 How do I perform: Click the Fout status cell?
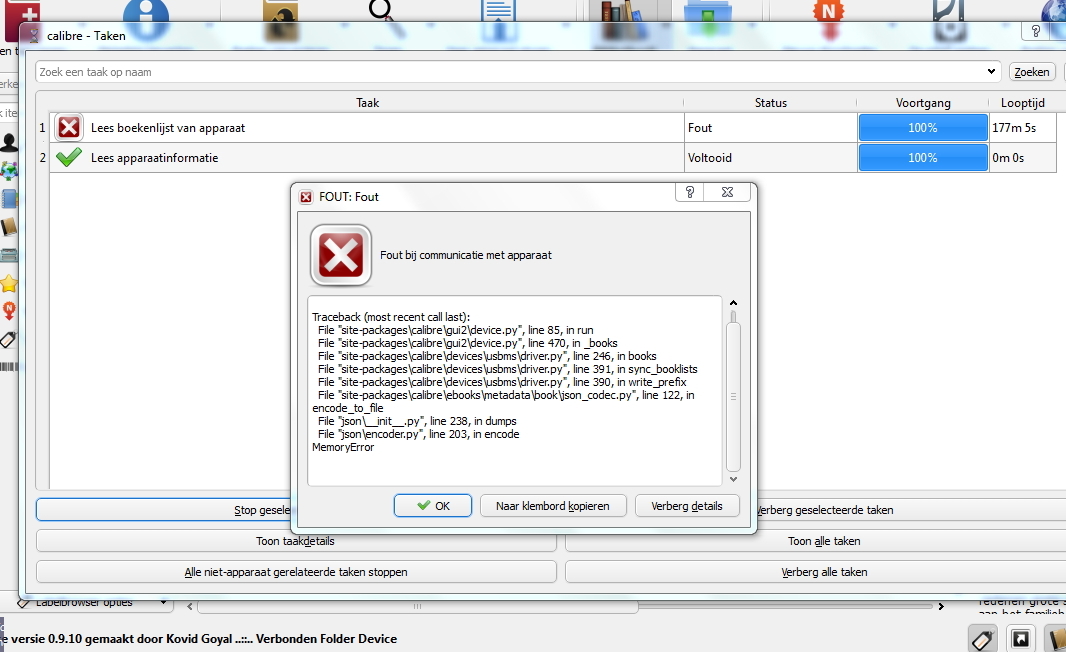click(770, 128)
